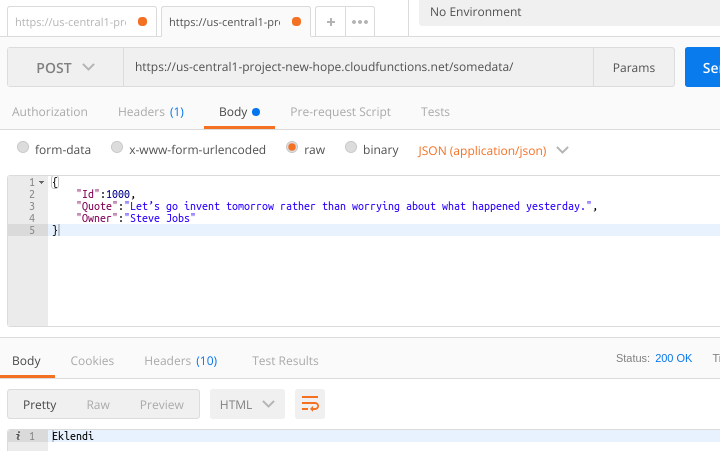Show the response Preview view
Viewport: 720px width, 451px height.
pyautogui.click(x=161, y=404)
